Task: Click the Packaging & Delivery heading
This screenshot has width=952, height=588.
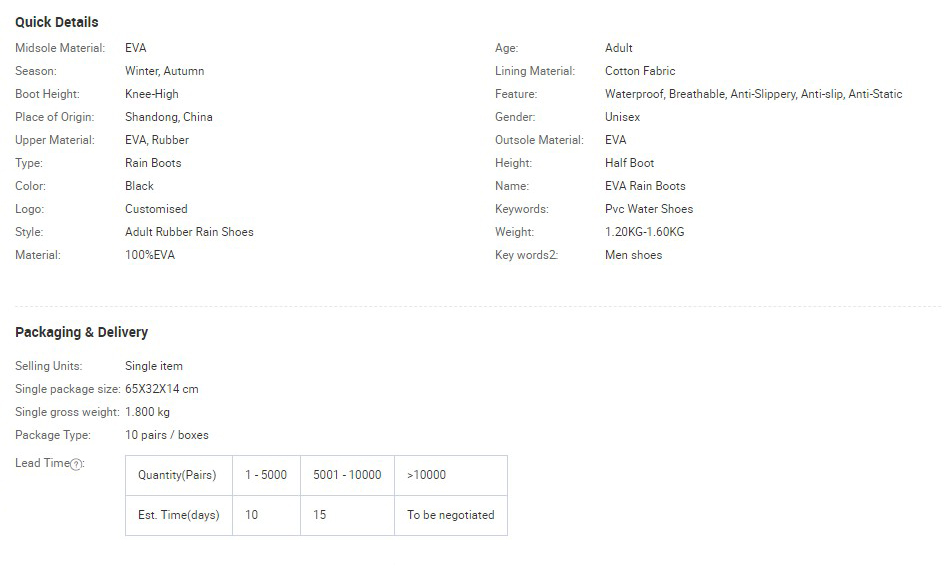Action: pyautogui.click(x=81, y=332)
